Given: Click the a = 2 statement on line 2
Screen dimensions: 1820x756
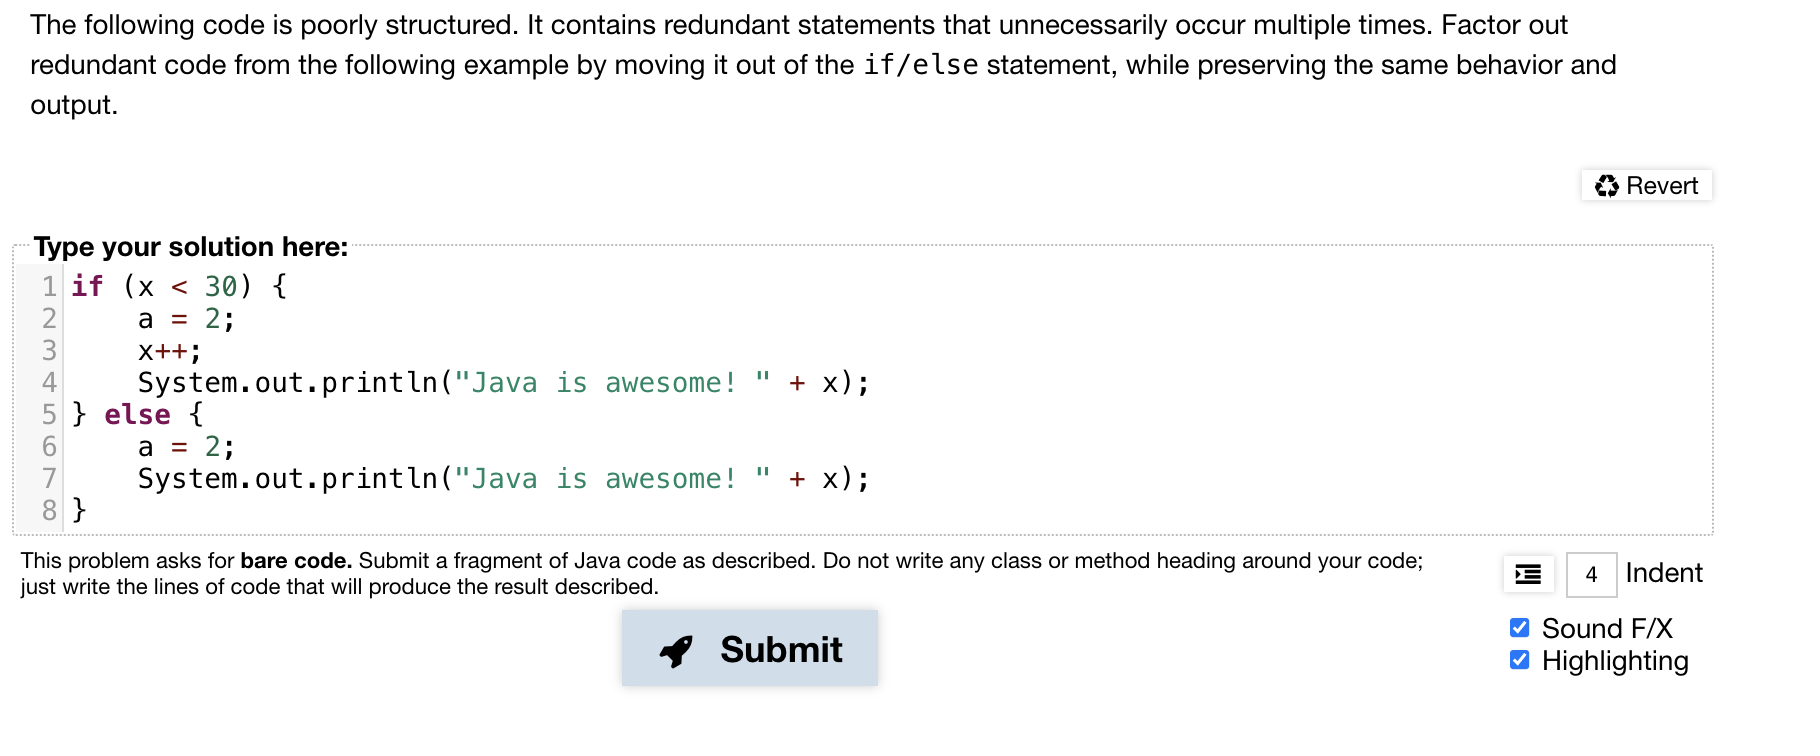Looking at the screenshot, I should coord(187,319).
